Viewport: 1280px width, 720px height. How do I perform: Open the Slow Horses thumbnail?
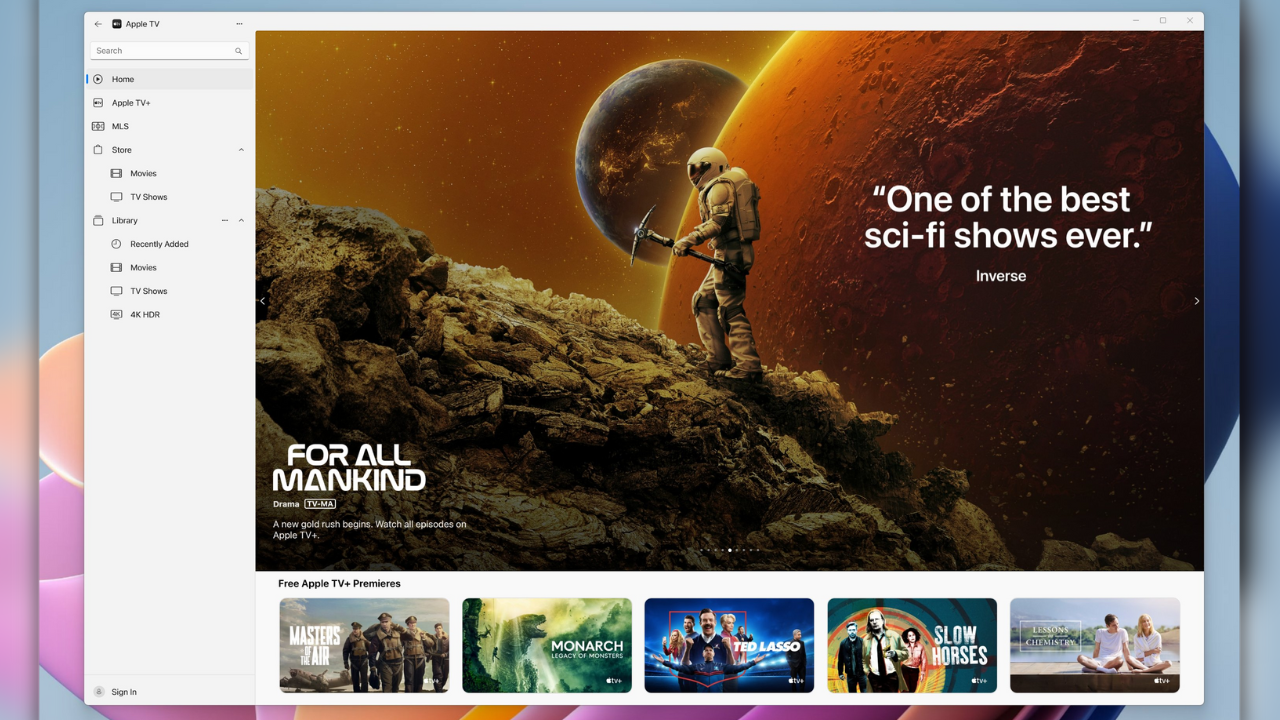coord(912,645)
